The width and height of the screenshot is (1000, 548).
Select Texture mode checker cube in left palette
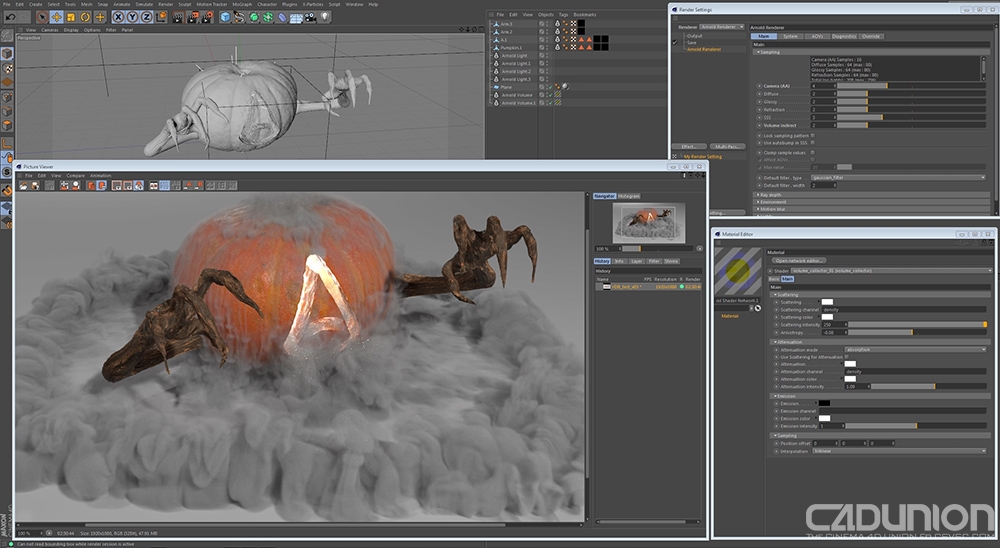[7, 68]
